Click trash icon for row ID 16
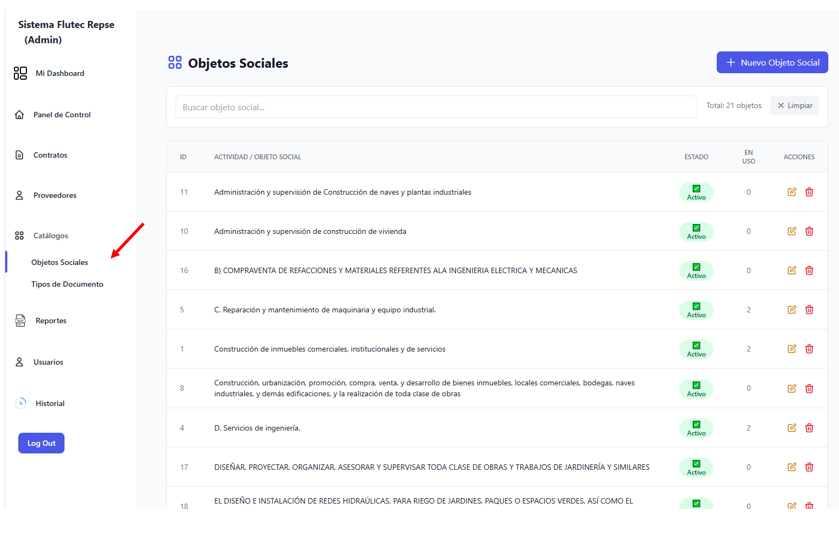The image size is (839, 534). pos(809,270)
